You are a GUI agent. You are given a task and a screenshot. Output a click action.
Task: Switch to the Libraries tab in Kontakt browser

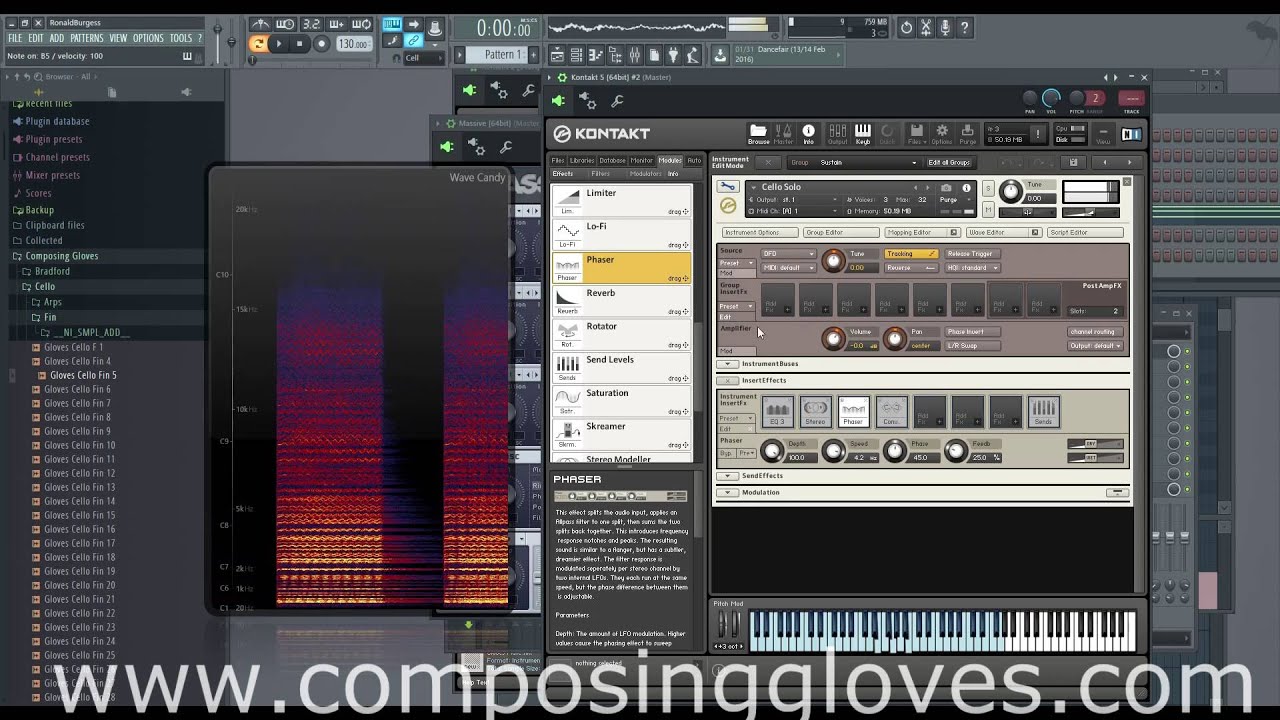581,160
